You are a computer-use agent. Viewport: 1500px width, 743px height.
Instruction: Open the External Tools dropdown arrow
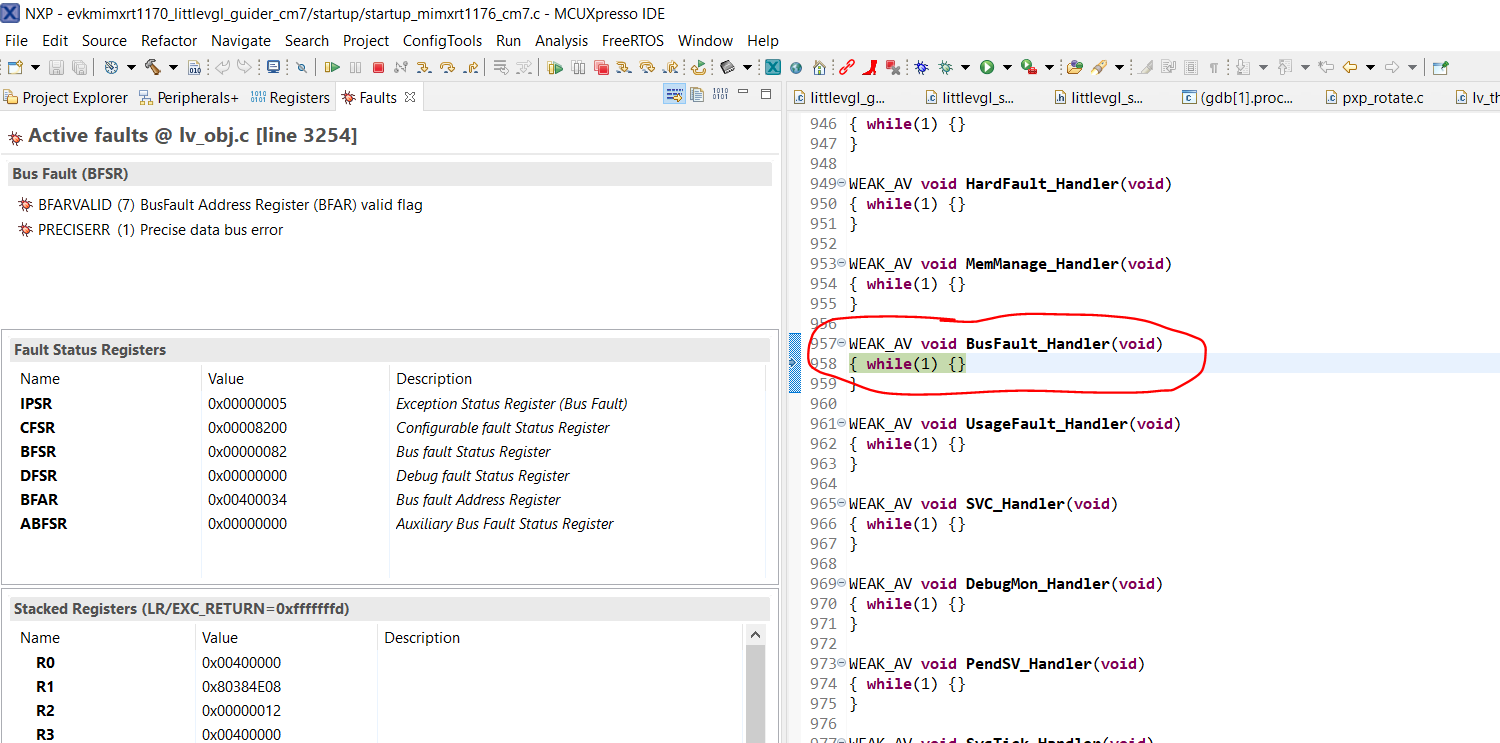point(1049,67)
